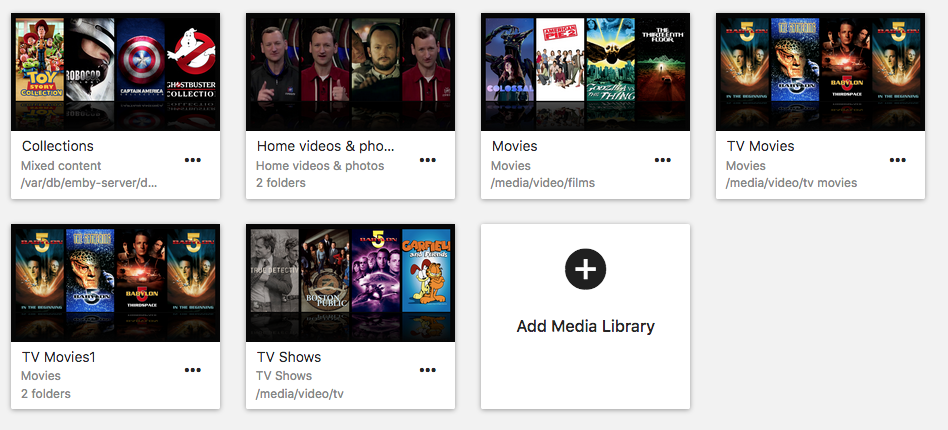The image size is (948, 430).
Task: Click the TV Shows card title
Action: tap(289, 357)
